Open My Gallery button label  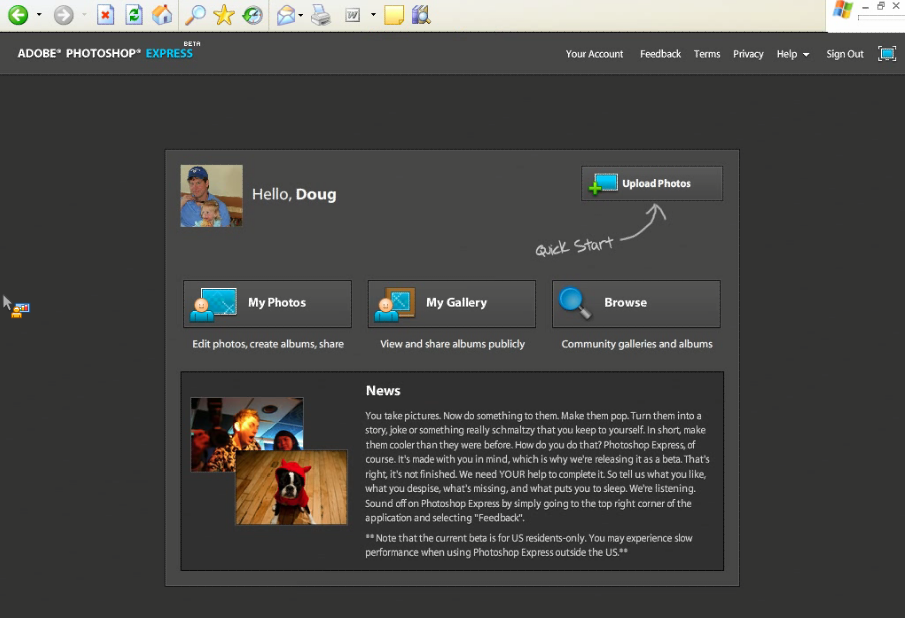coord(457,302)
